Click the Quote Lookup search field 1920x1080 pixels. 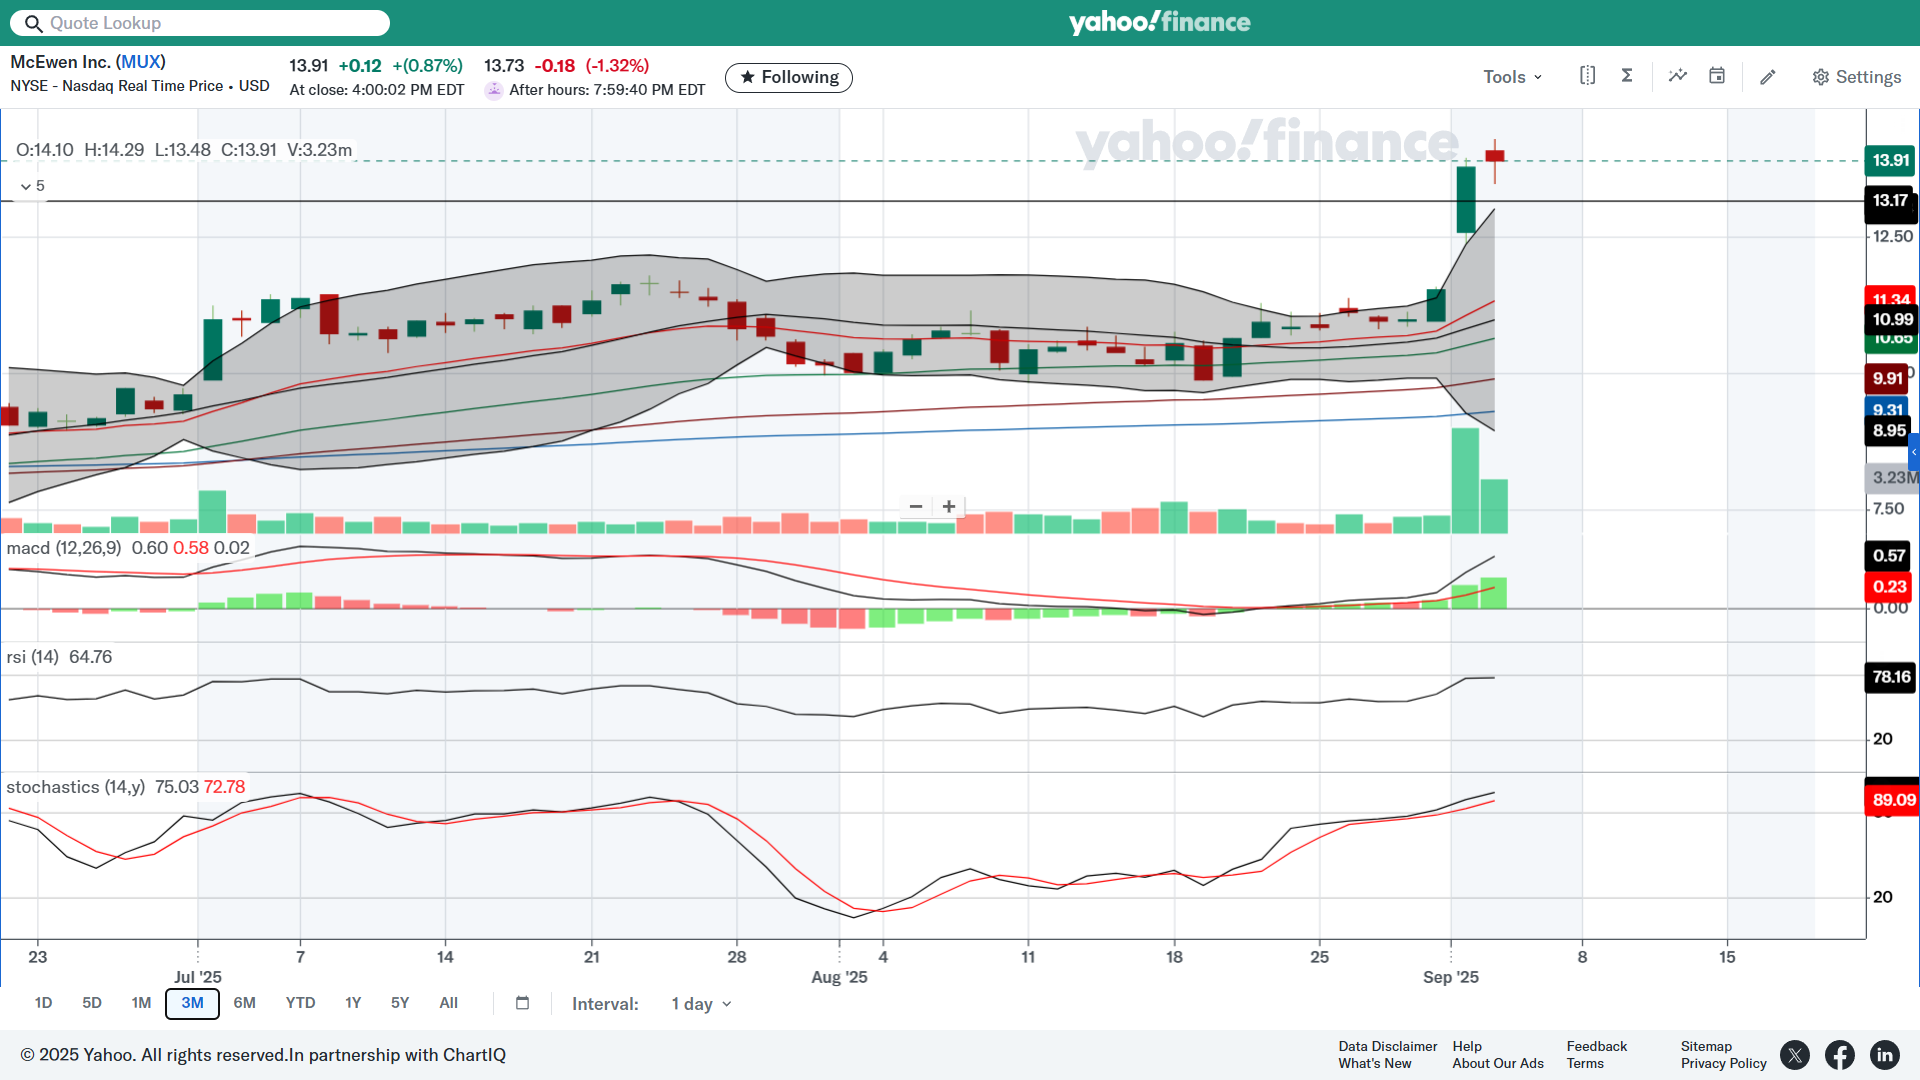[200, 23]
